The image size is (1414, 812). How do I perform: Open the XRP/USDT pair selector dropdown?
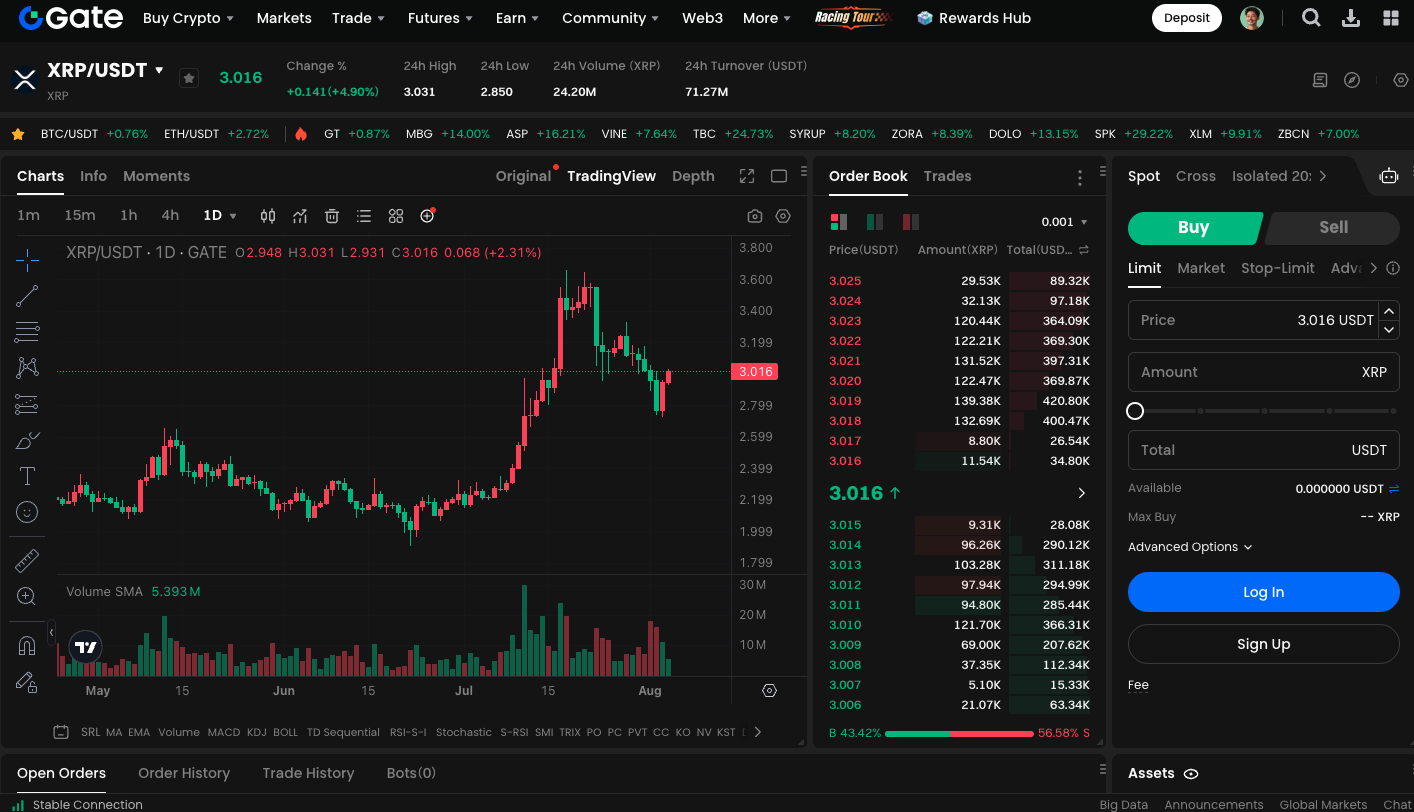[x=159, y=70]
